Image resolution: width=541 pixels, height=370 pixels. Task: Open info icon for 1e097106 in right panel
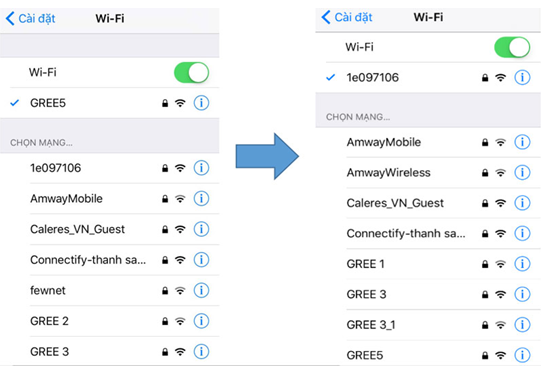pyautogui.click(x=522, y=77)
